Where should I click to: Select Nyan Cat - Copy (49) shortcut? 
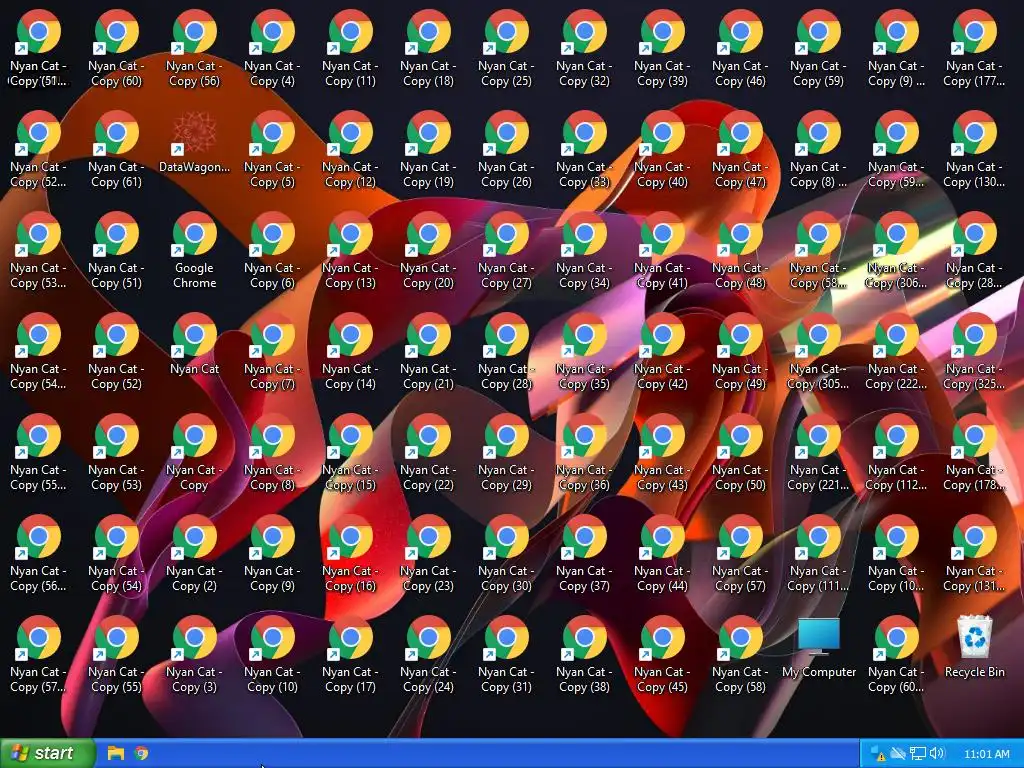pyautogui.click(x=740, y=352)
